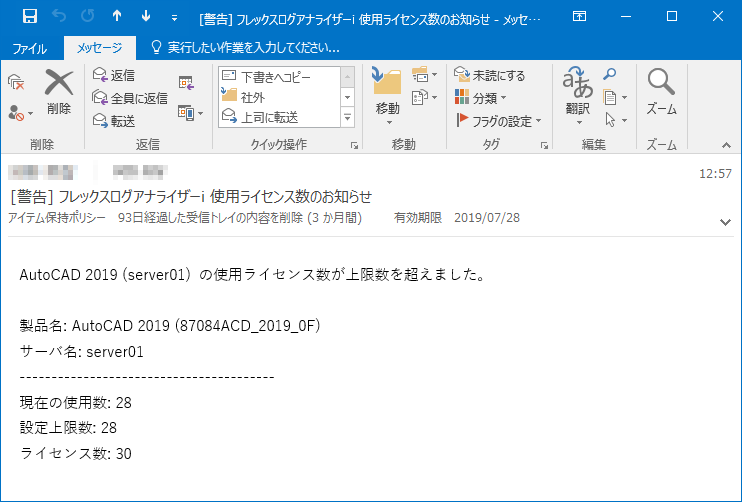Forward the email with 転送
The image size is (742, 502).
pyautogui.click(x=114, y=121)
